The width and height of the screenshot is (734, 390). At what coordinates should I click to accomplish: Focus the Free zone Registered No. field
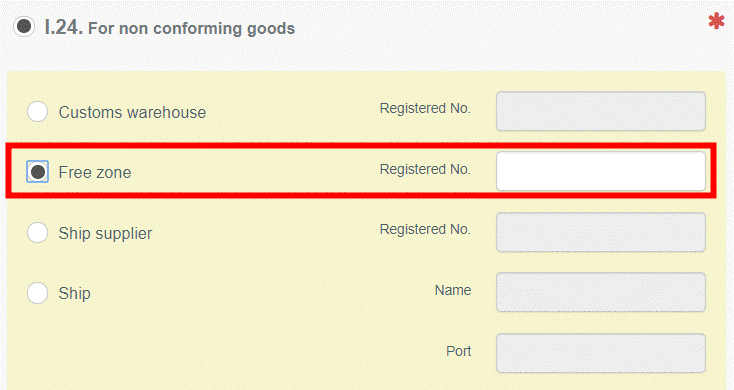[601, 171]
